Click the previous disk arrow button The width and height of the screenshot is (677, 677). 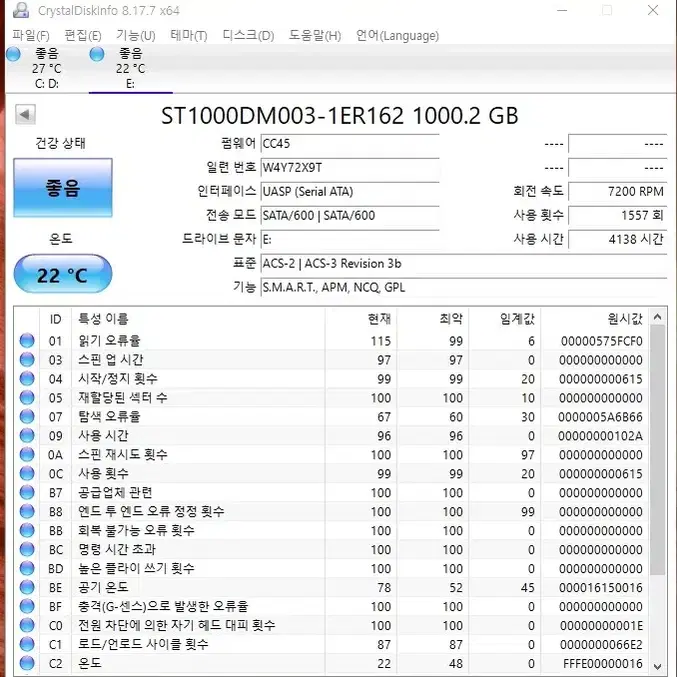[x=25, y=114]
